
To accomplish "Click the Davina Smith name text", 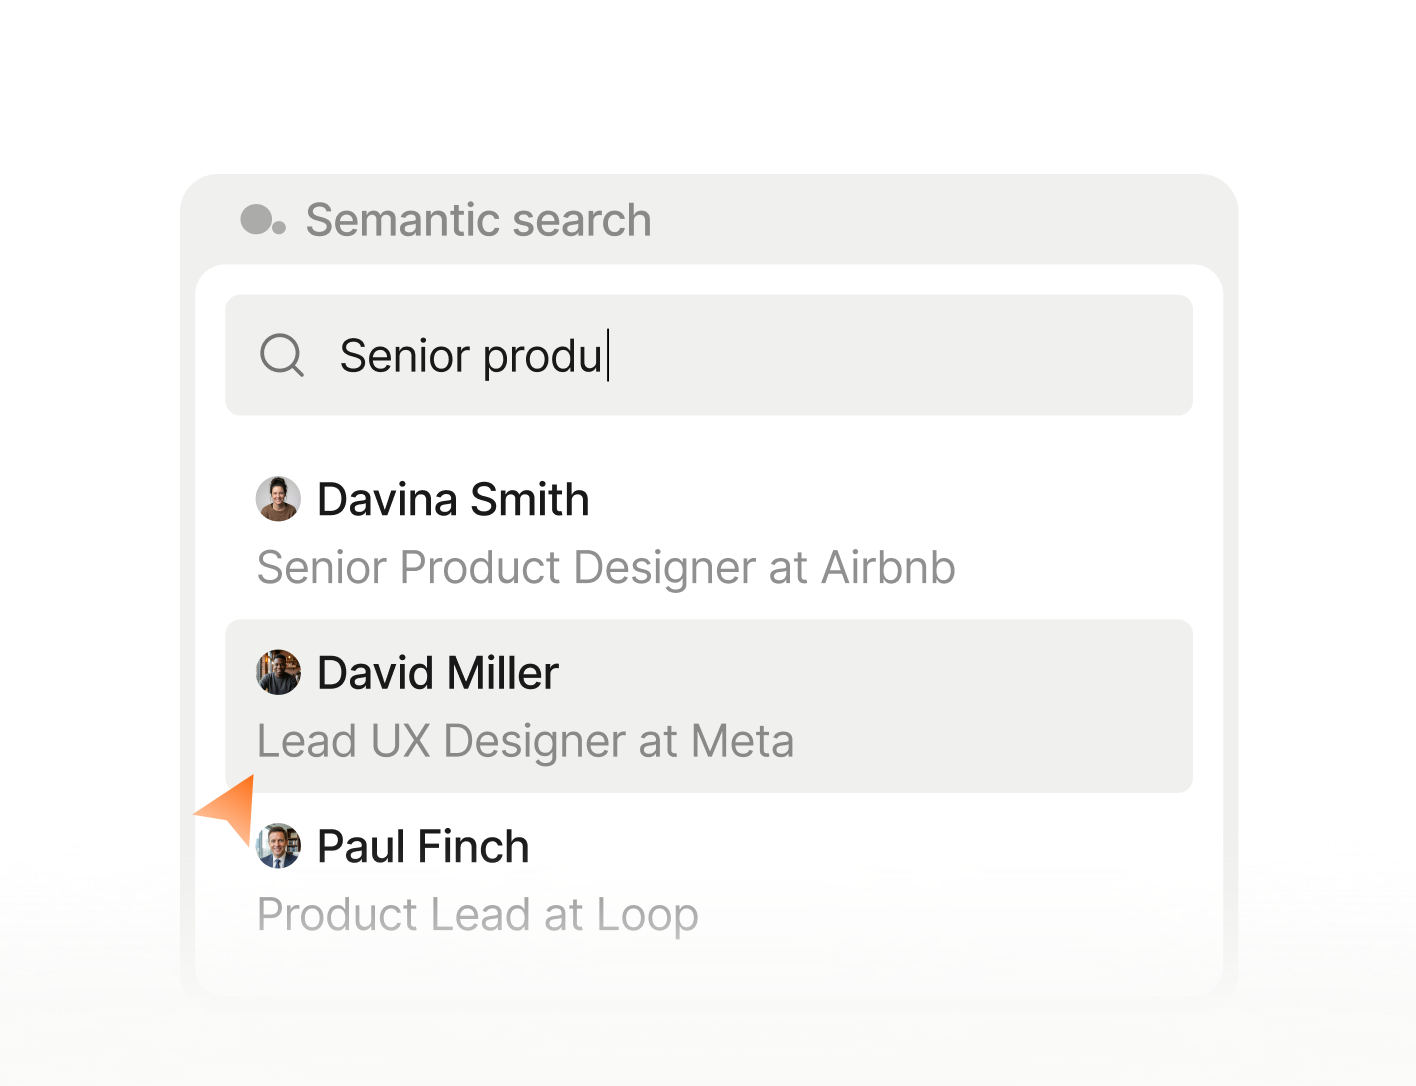I will pyautogui.click(x=452, y=499).
